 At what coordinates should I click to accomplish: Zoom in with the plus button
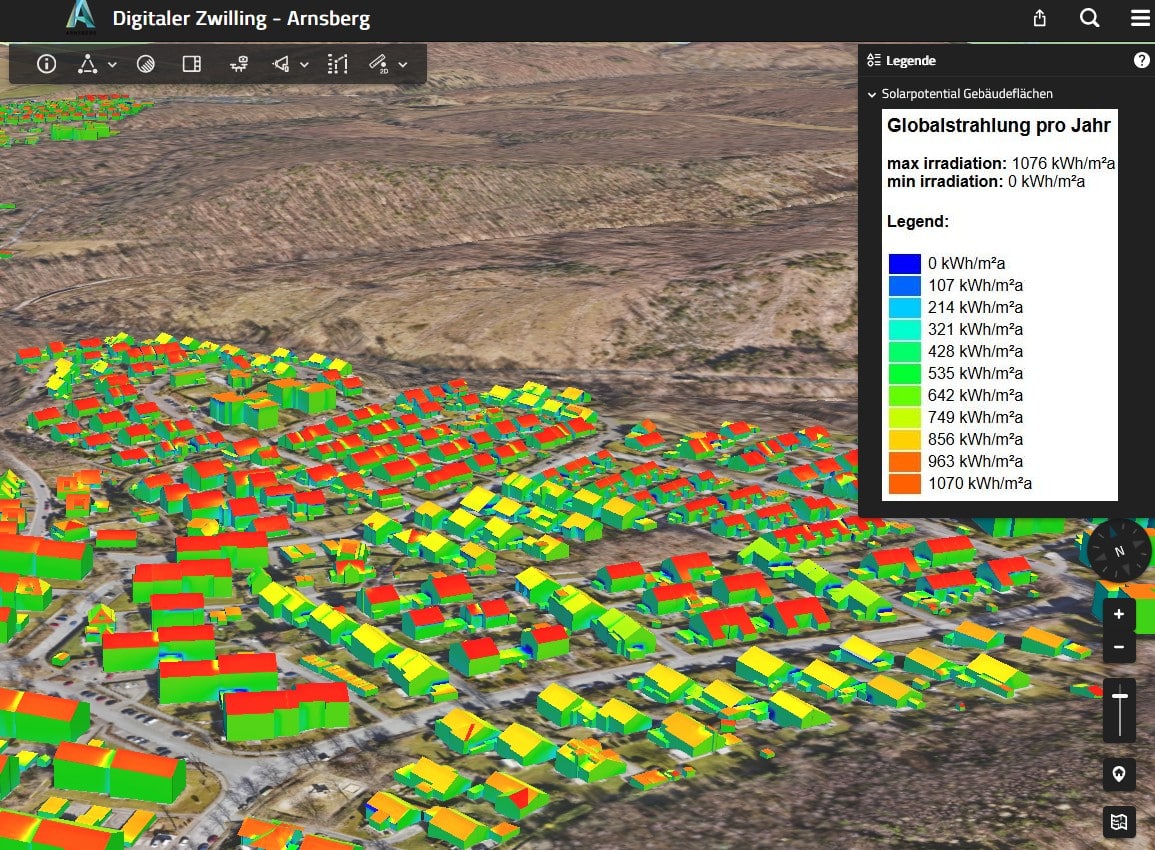[x=1119, y=614]
